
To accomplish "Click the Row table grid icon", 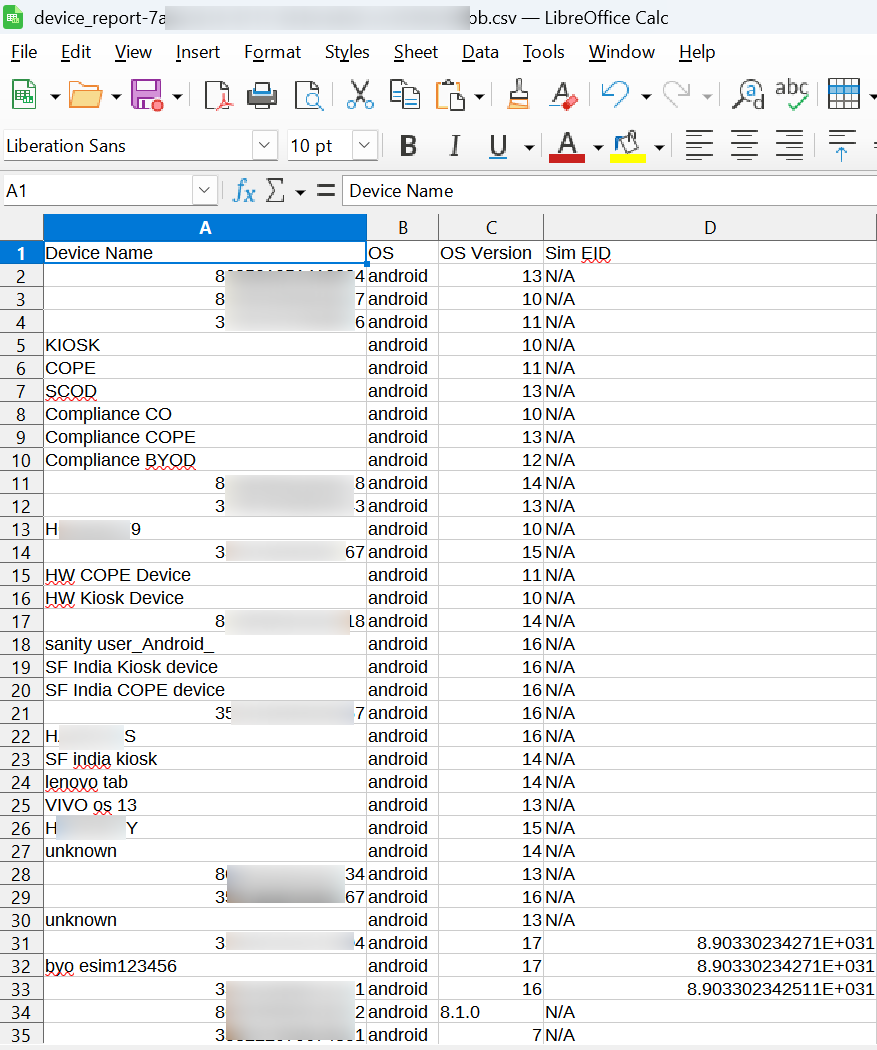I will 844,94.
